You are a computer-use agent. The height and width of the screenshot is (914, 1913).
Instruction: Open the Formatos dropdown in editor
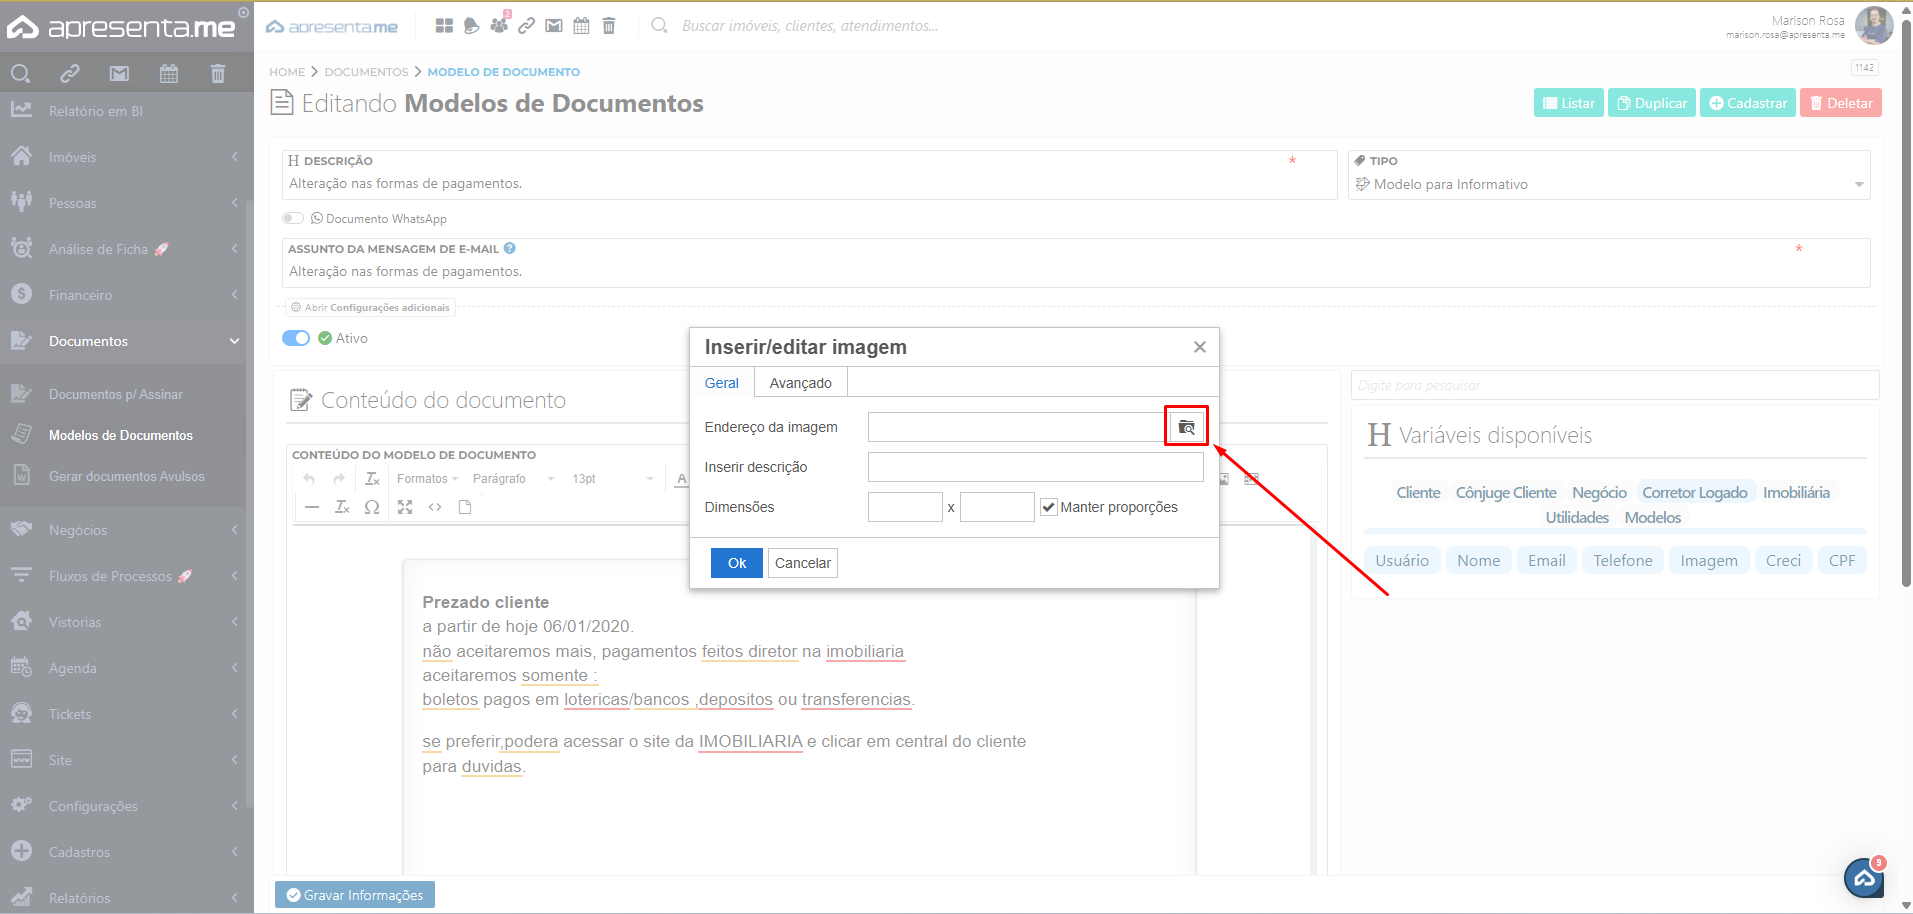(427, 479)
